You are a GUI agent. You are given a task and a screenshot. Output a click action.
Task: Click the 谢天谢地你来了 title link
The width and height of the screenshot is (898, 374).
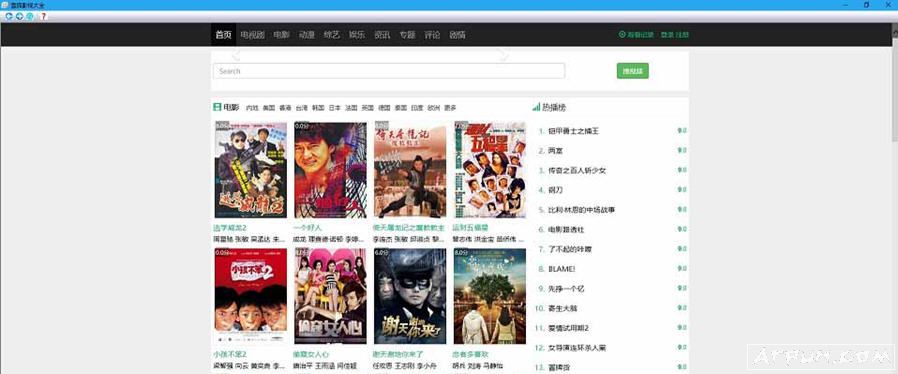[399, 355]
